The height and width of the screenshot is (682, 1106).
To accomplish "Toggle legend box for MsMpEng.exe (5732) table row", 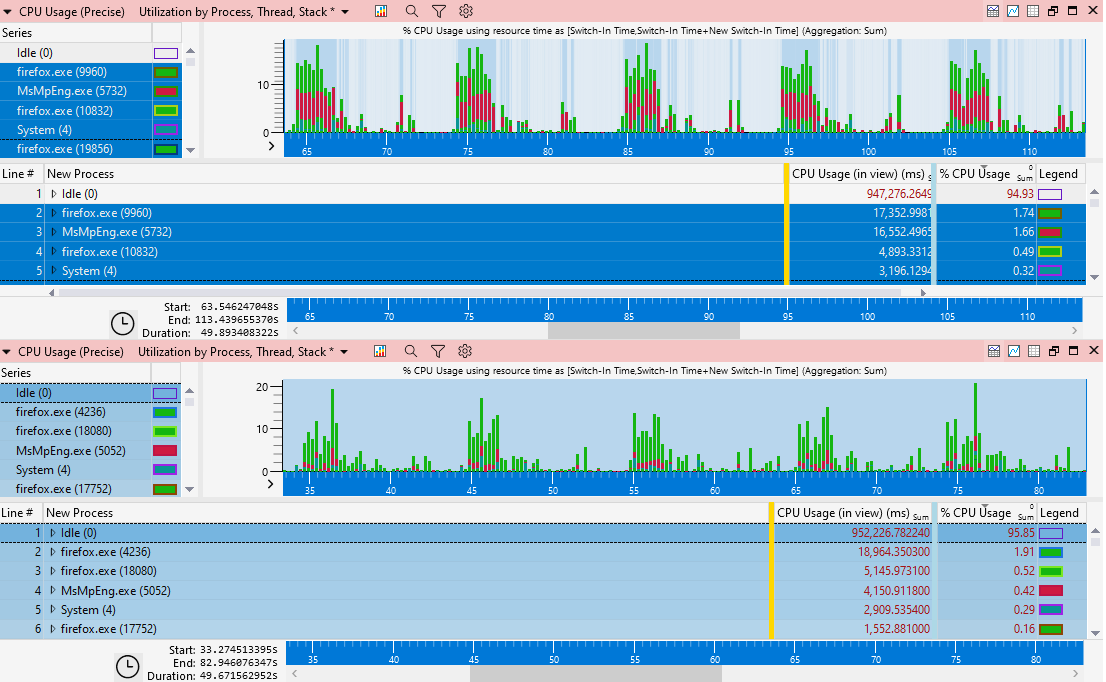I will point(1050,232).
